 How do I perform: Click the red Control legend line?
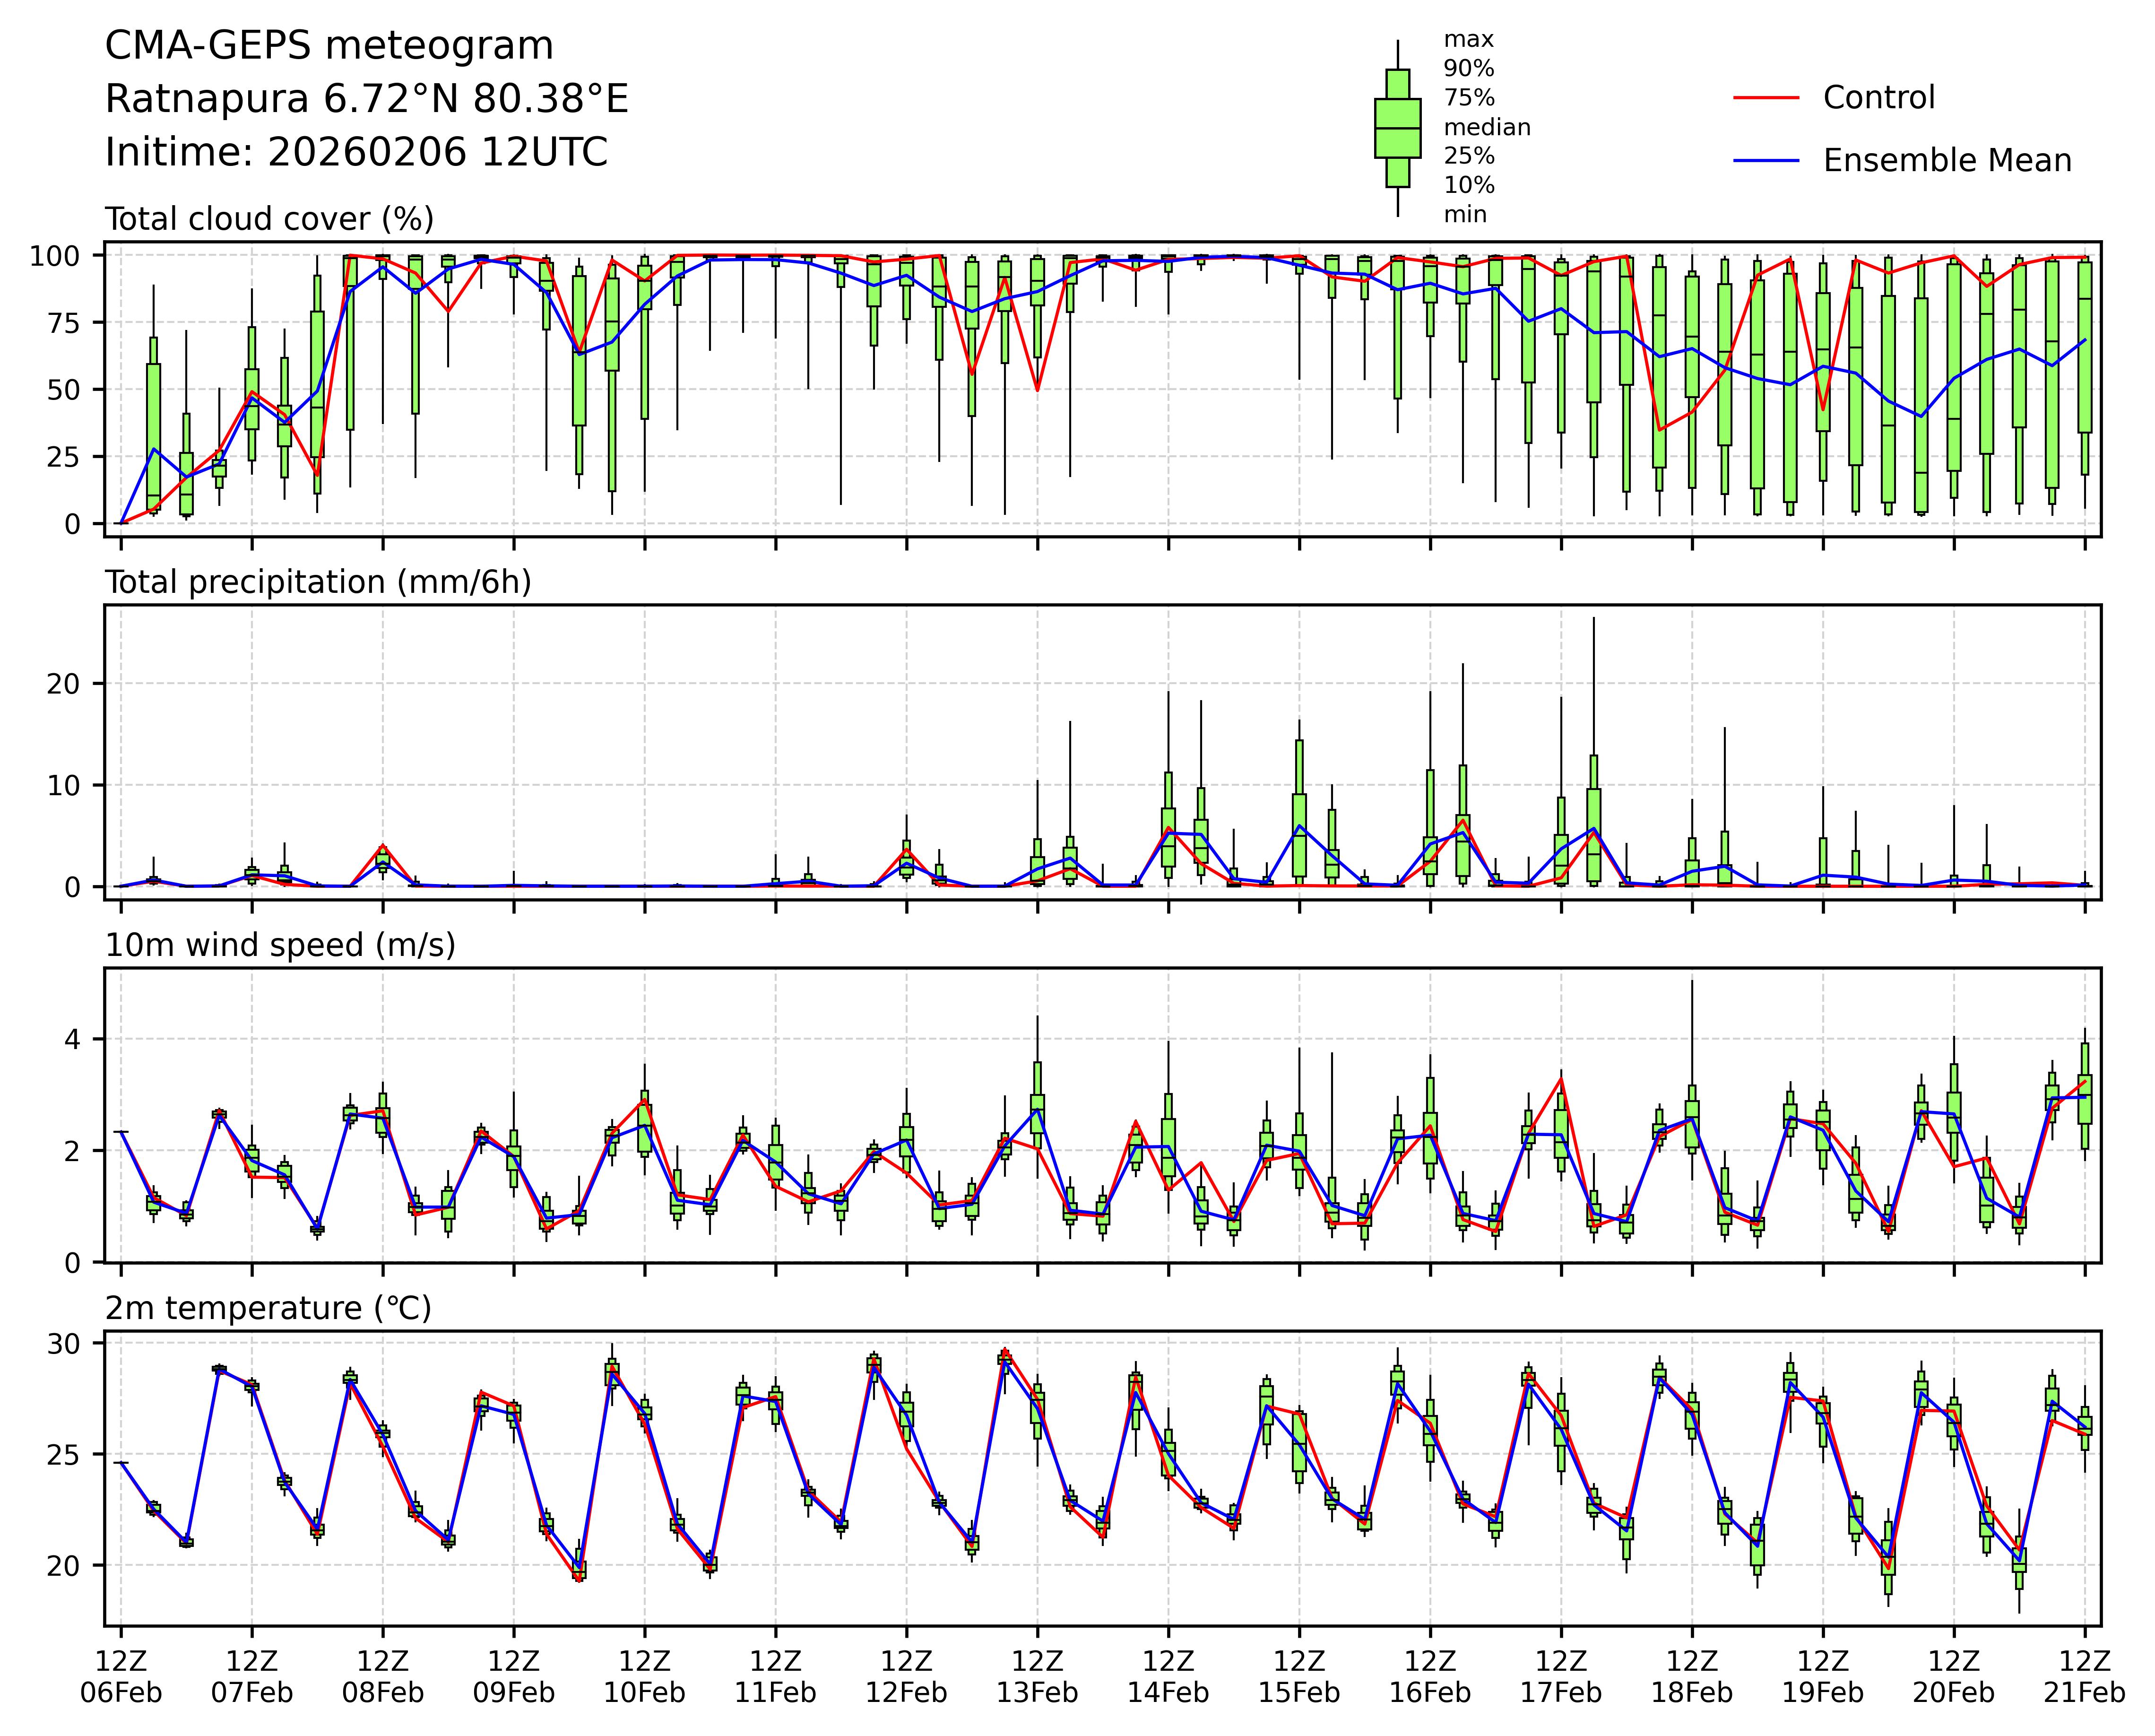pyautogui.click(x=1765, y=98)
